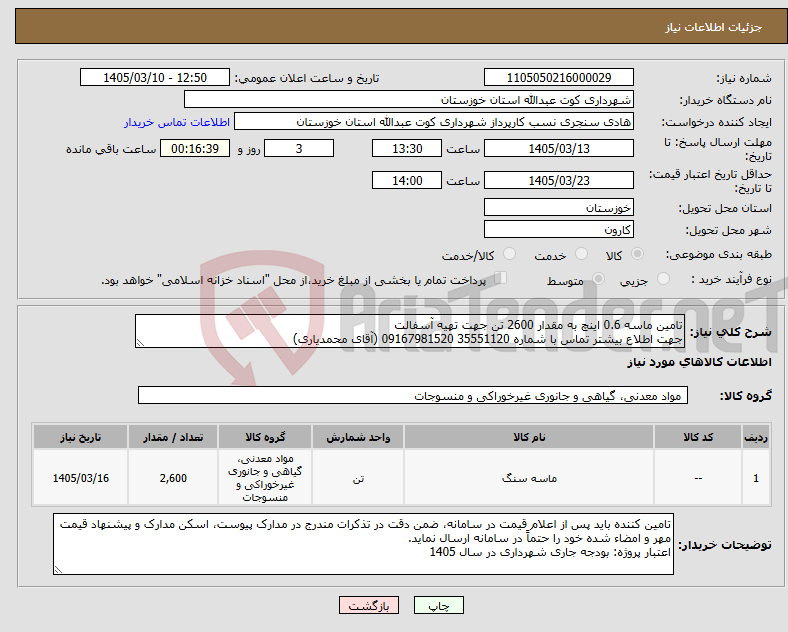Click the چاپ print button
788x632 pixels.
pyautogui.click(x=439, y=605)
